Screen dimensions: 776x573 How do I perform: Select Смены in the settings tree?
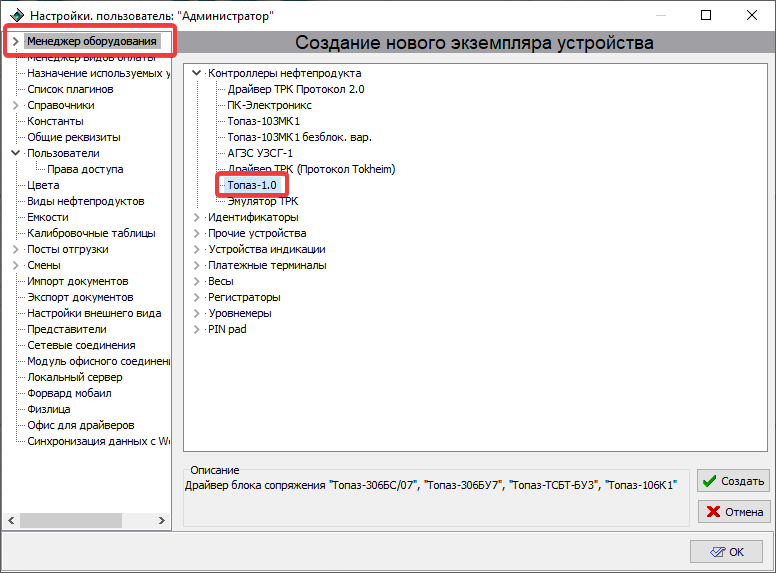click(44, 265)
